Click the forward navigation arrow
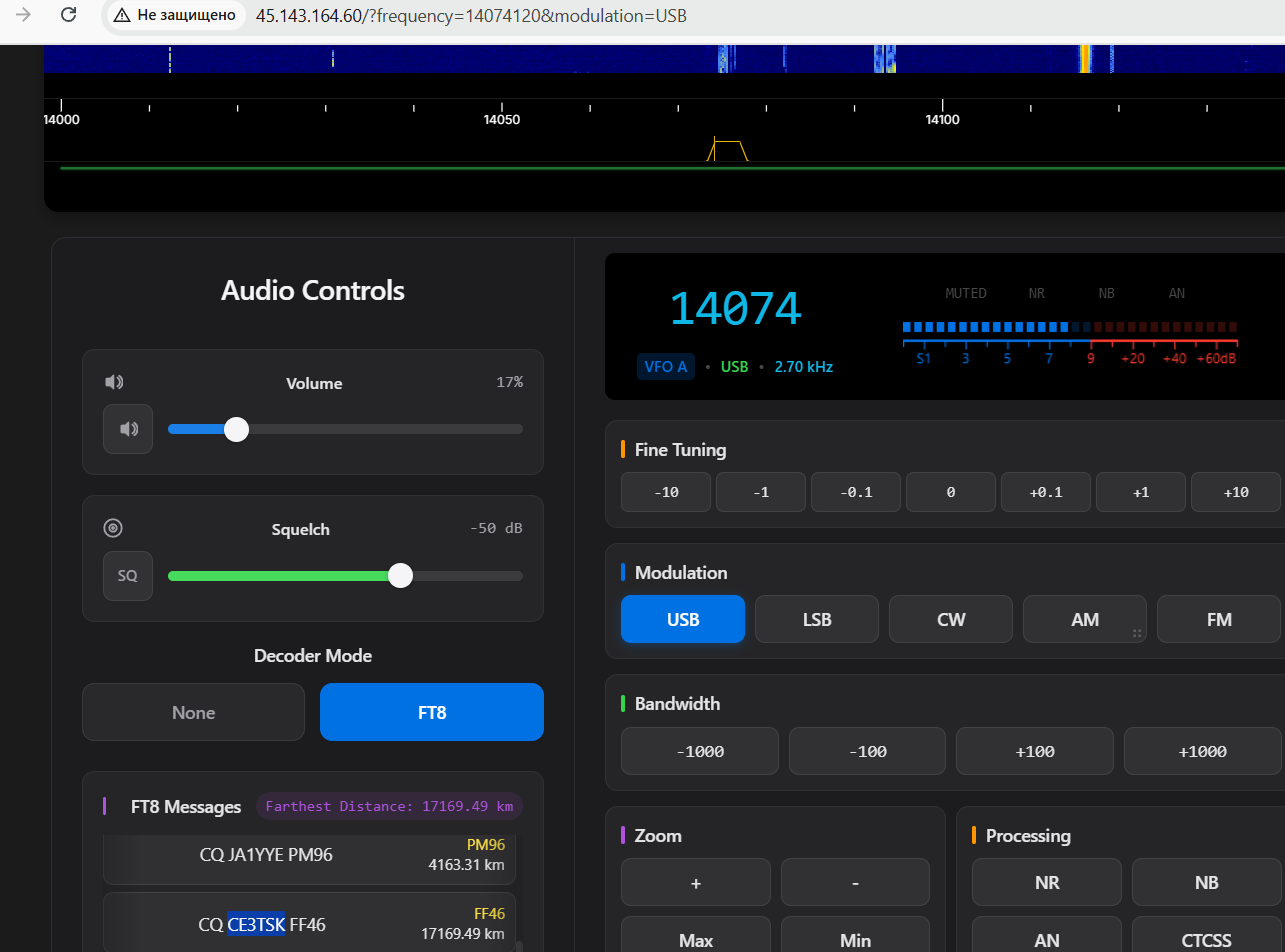The height and width of the screenshot is (952, 1285). 22,15
